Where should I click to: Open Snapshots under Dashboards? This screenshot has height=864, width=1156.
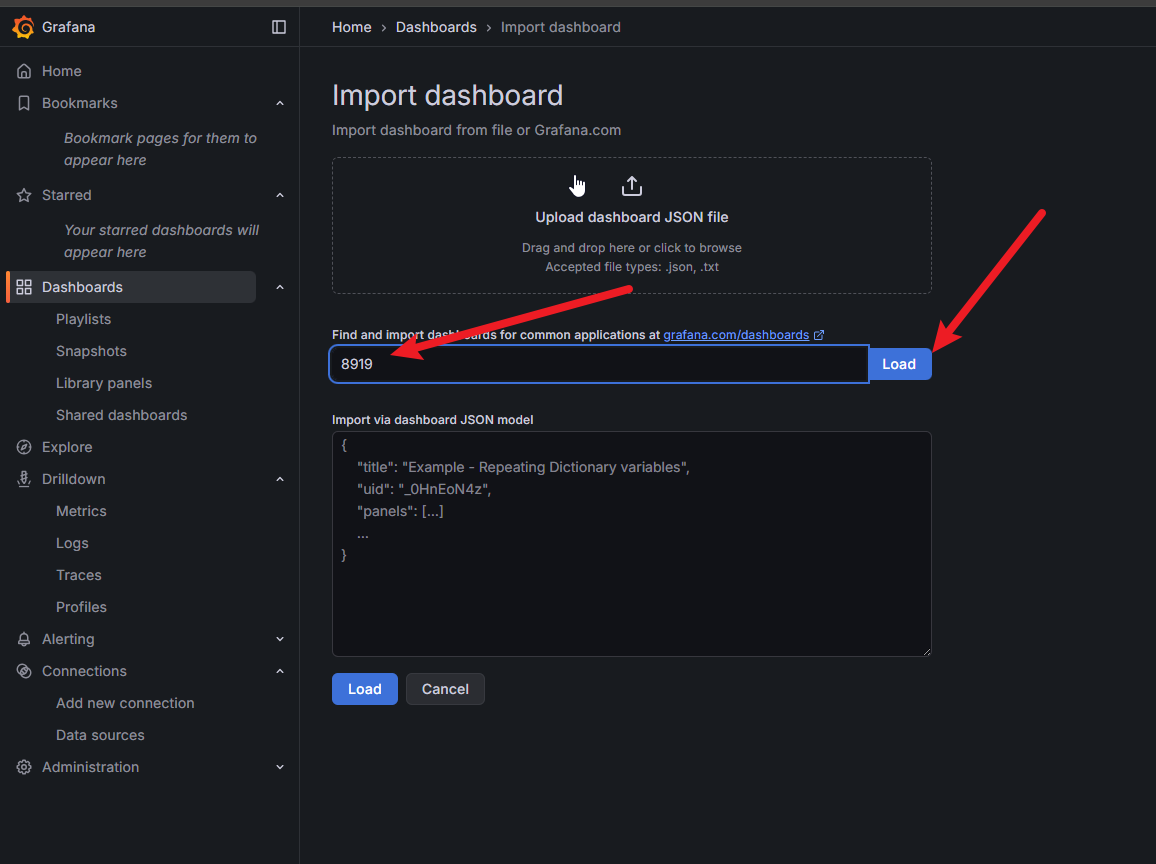tap(91, 351)
